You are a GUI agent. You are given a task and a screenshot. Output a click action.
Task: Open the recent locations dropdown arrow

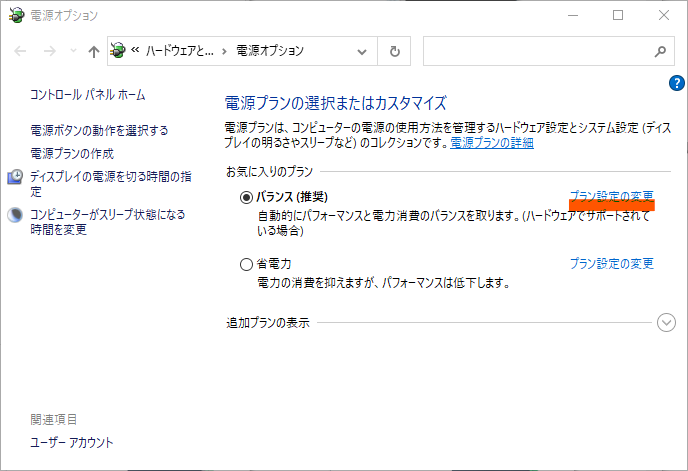click(x=73, y=51)
